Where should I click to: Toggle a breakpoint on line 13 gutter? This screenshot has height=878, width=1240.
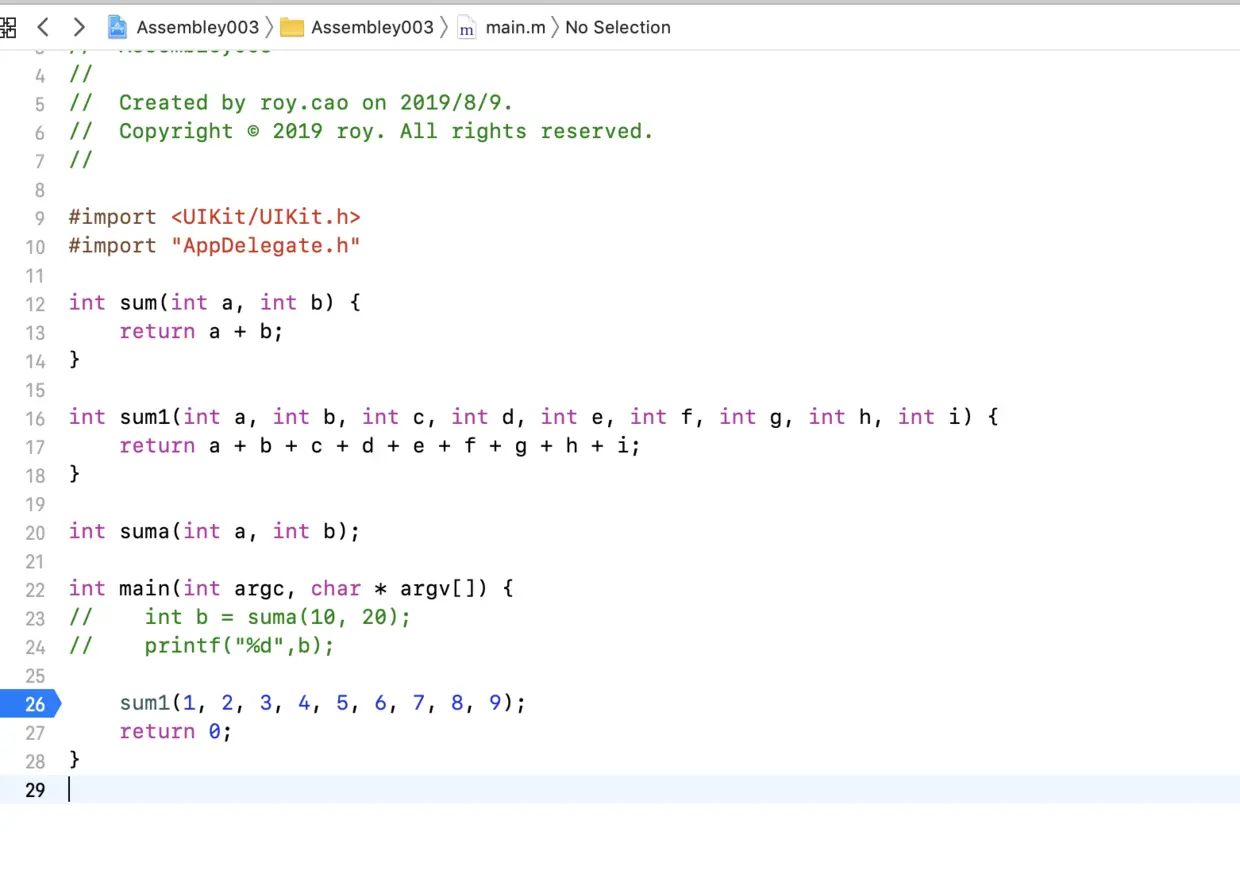[35, 331]
